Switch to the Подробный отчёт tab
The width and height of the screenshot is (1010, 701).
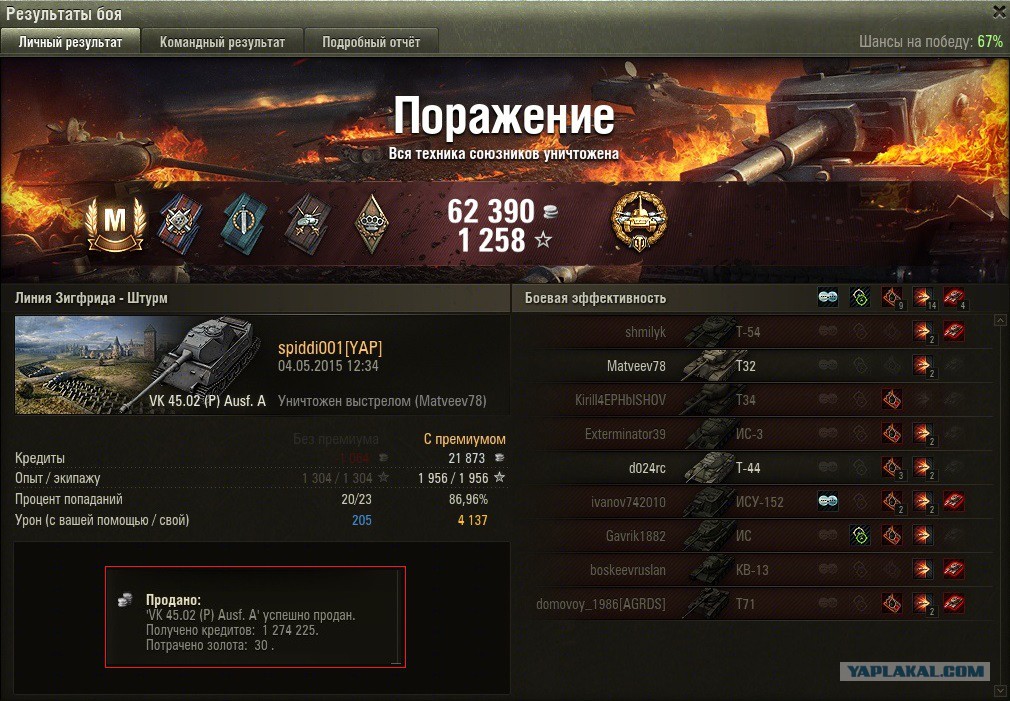click(371, 42)
